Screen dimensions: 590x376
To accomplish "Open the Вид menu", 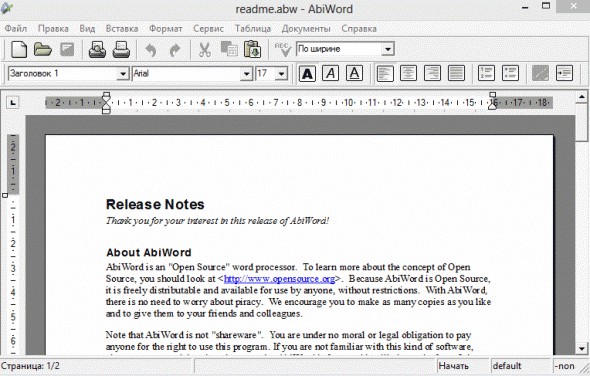I will 87,29.
